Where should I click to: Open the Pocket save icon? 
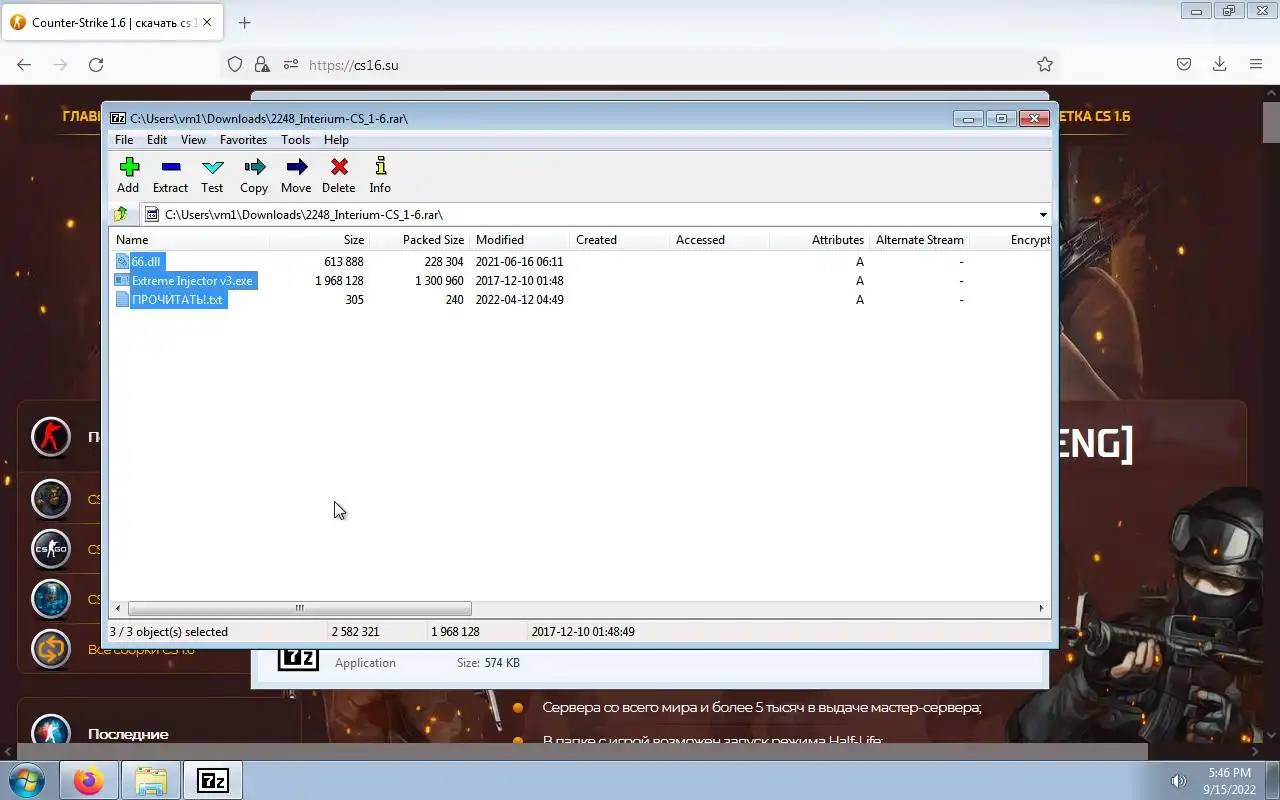pos(1184,64)
